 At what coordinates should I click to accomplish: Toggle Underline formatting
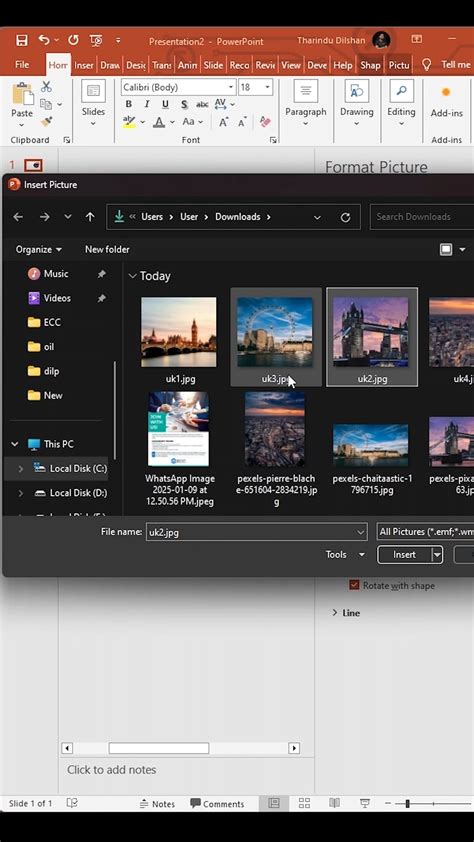point(165,104)
